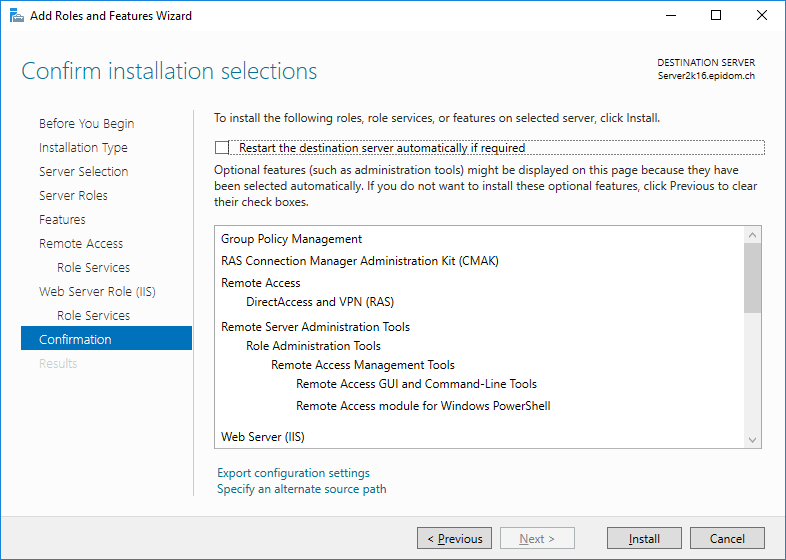Click scrollbar up arrow in selections list

click(752, 235)
